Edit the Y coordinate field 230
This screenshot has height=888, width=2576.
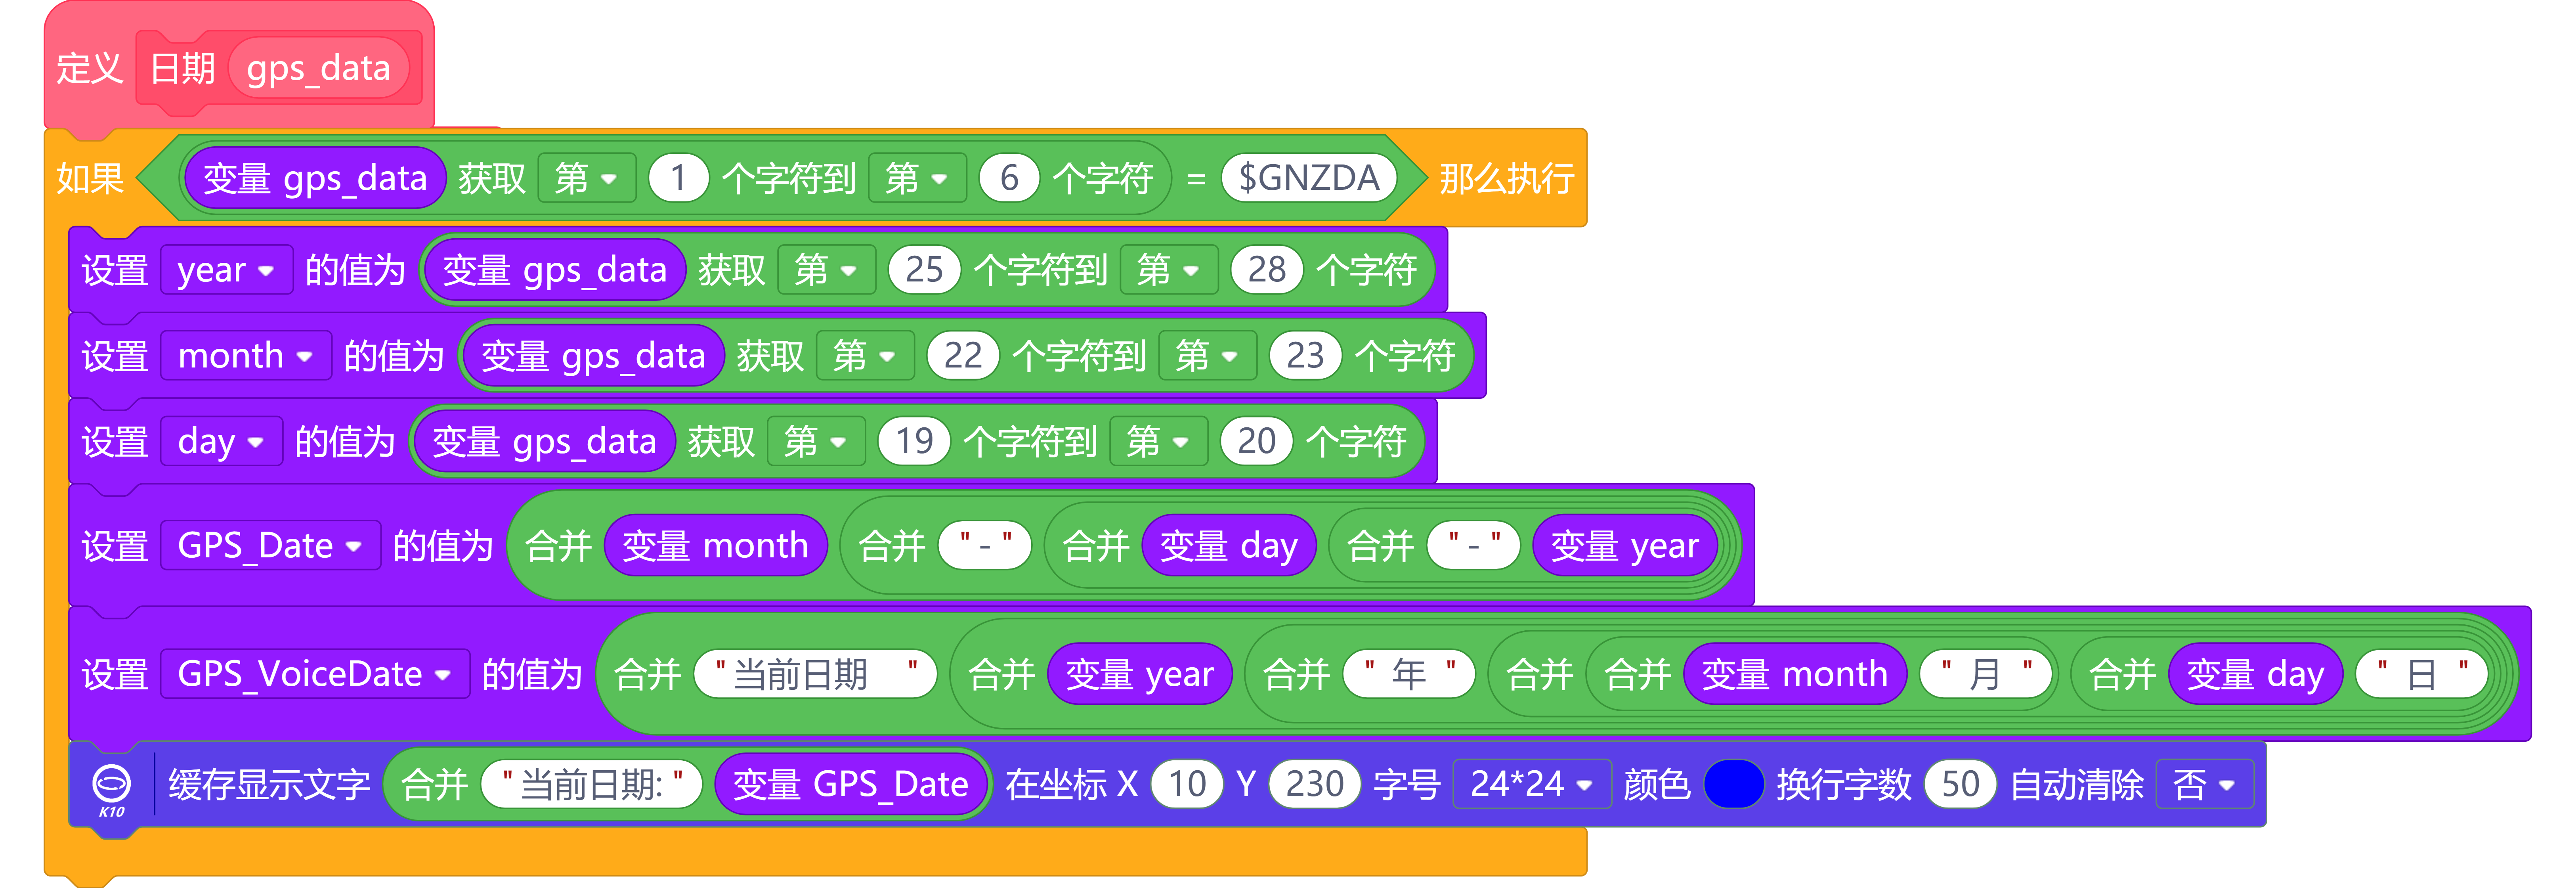(x=1314, y=784)
